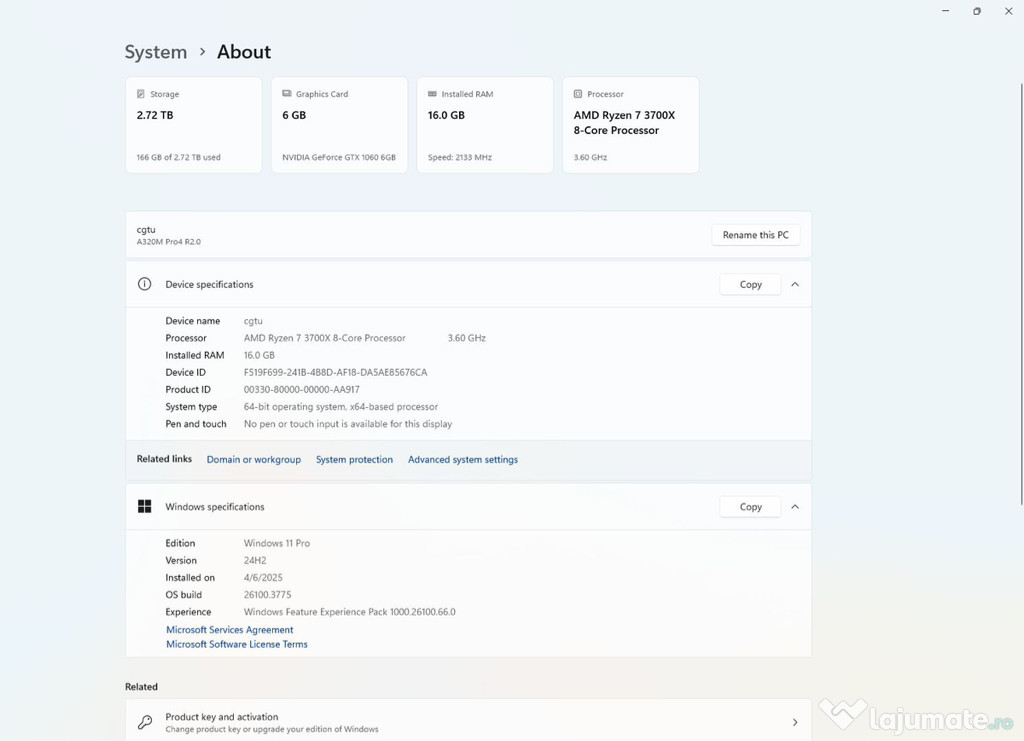Select the Device ID value F519F699-241B-4B8D-AF18-DA5AE85676CA

336,373
